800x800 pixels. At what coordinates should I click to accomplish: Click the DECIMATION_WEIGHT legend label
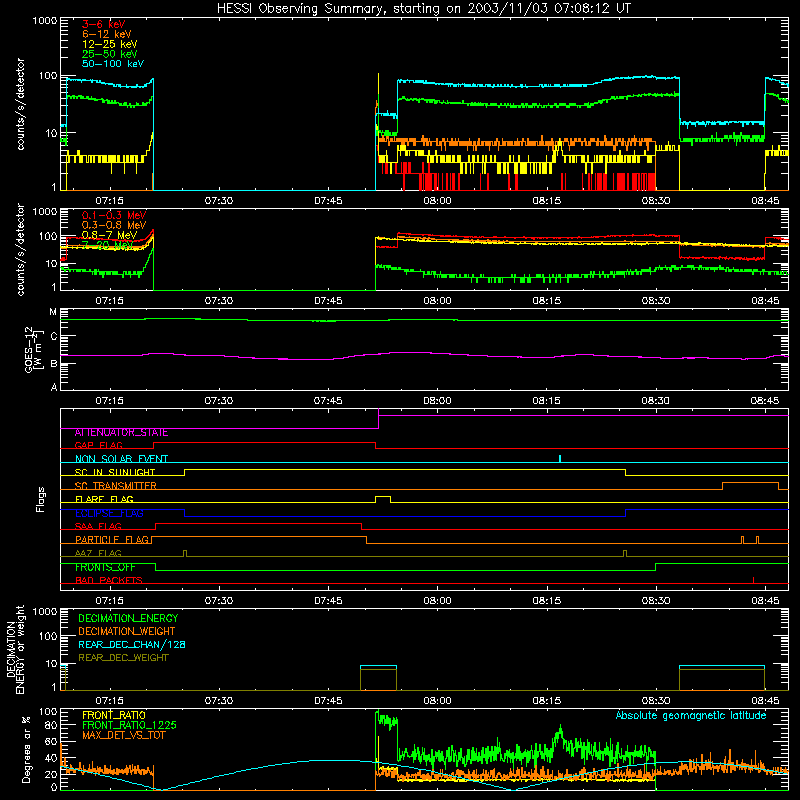point(127,631)
